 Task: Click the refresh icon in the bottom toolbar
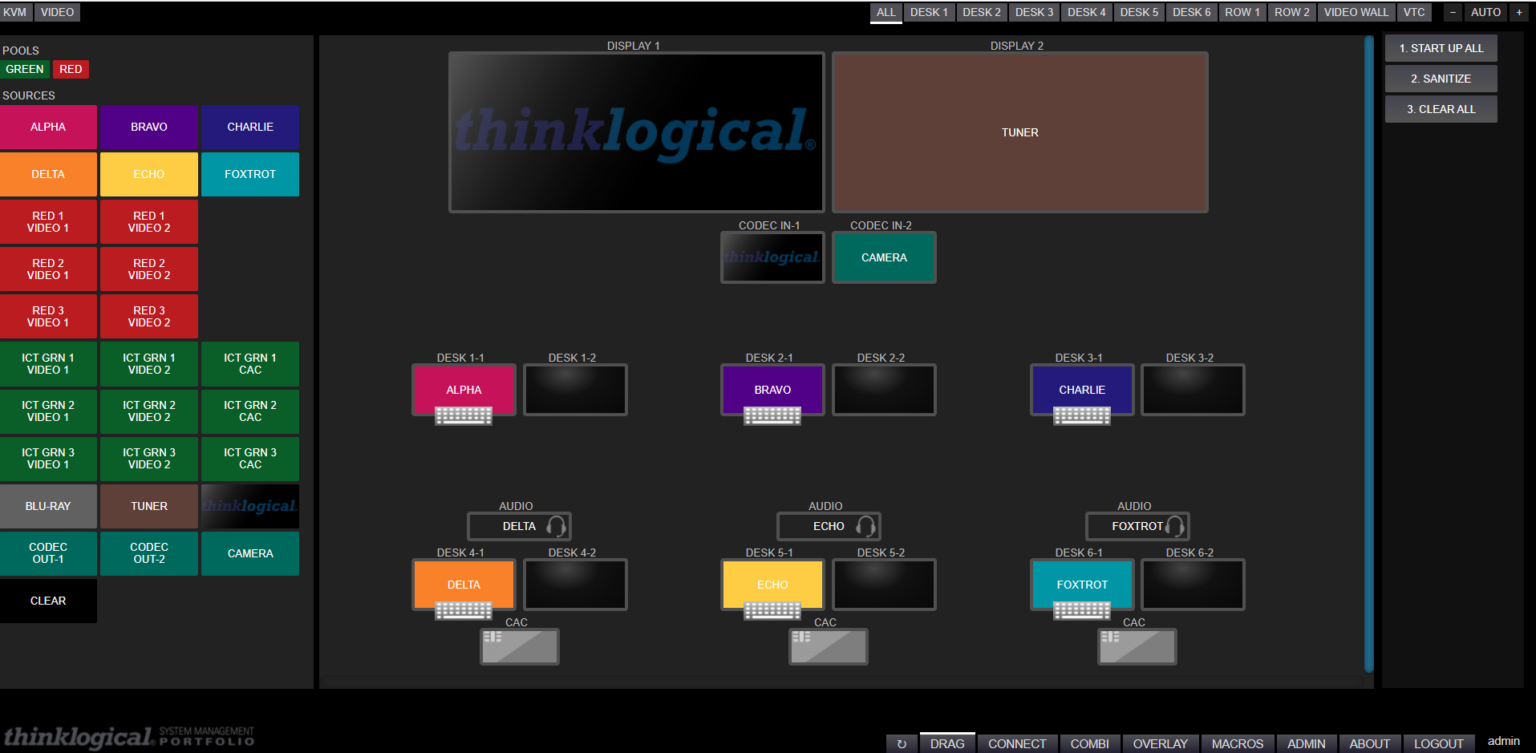(x=901, y=743)
